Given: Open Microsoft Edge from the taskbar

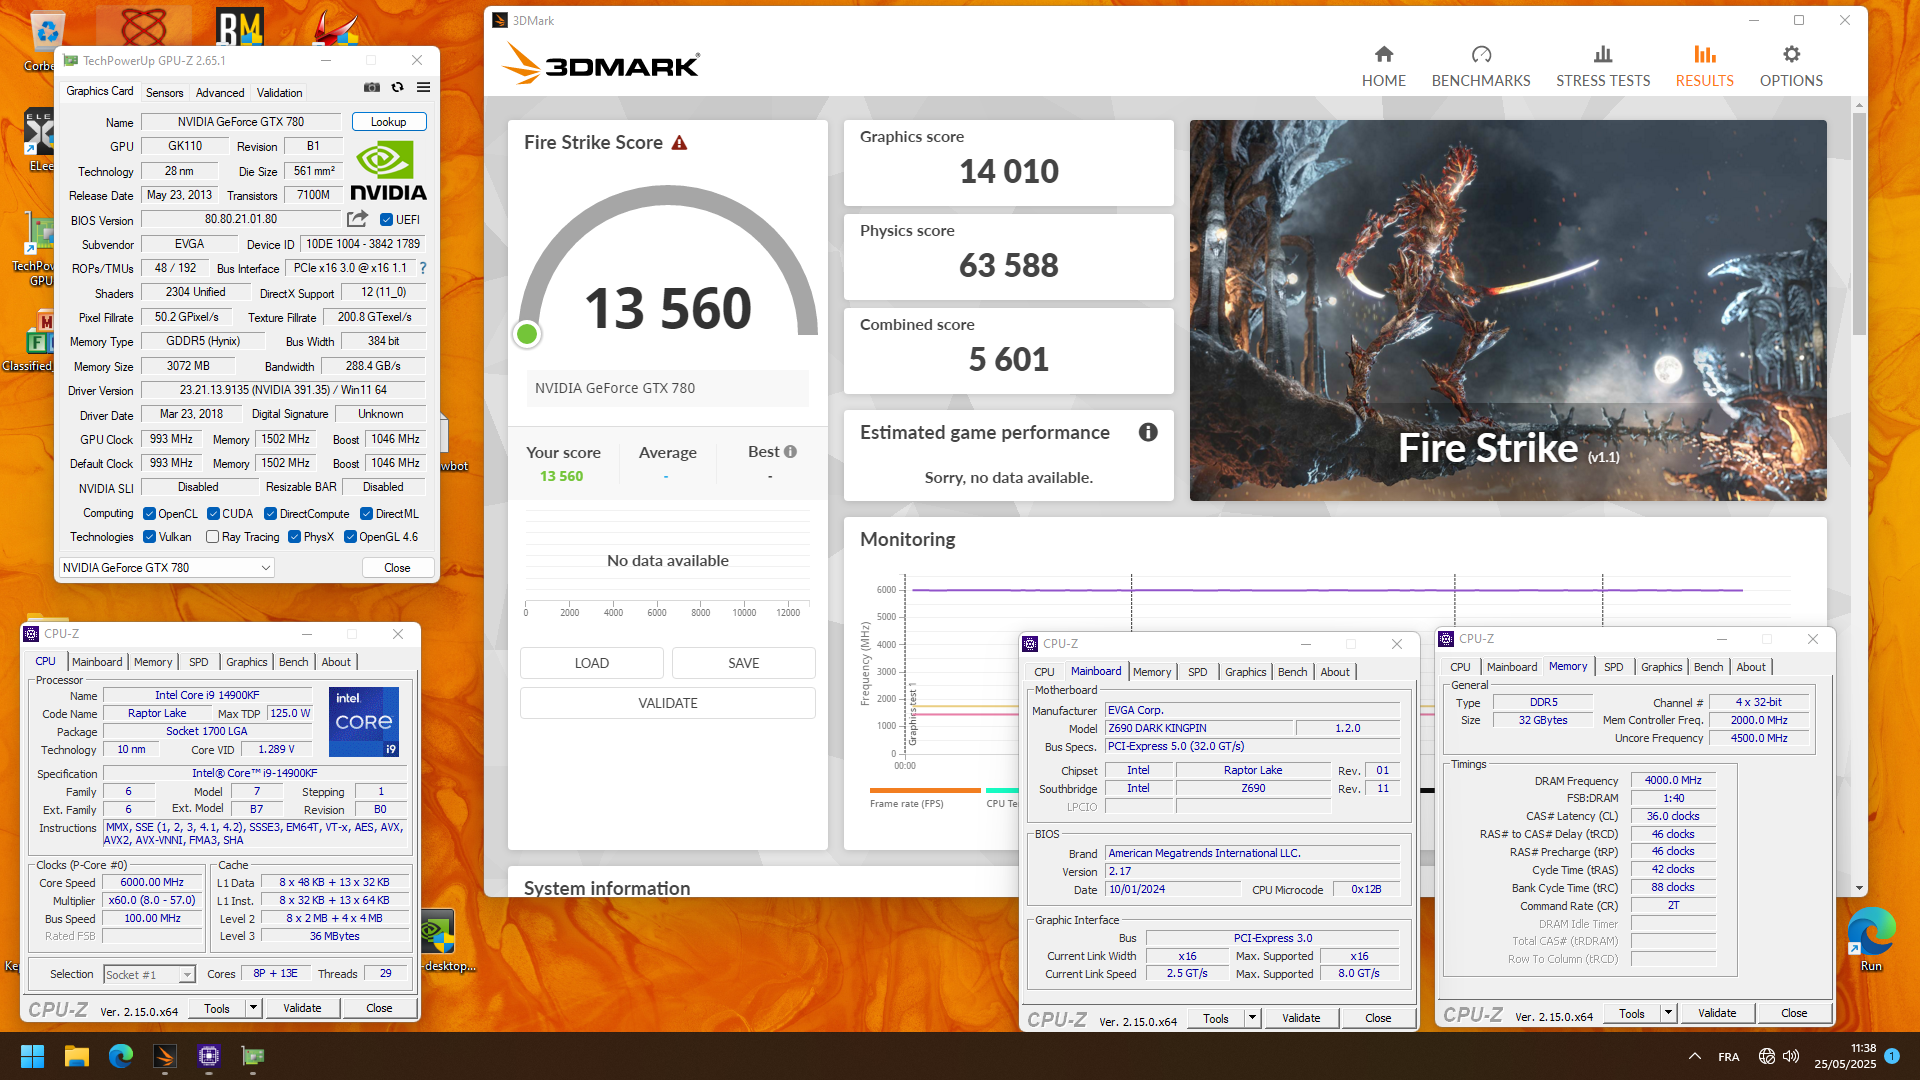Looking at the screenshot, I should [120, 1056].
